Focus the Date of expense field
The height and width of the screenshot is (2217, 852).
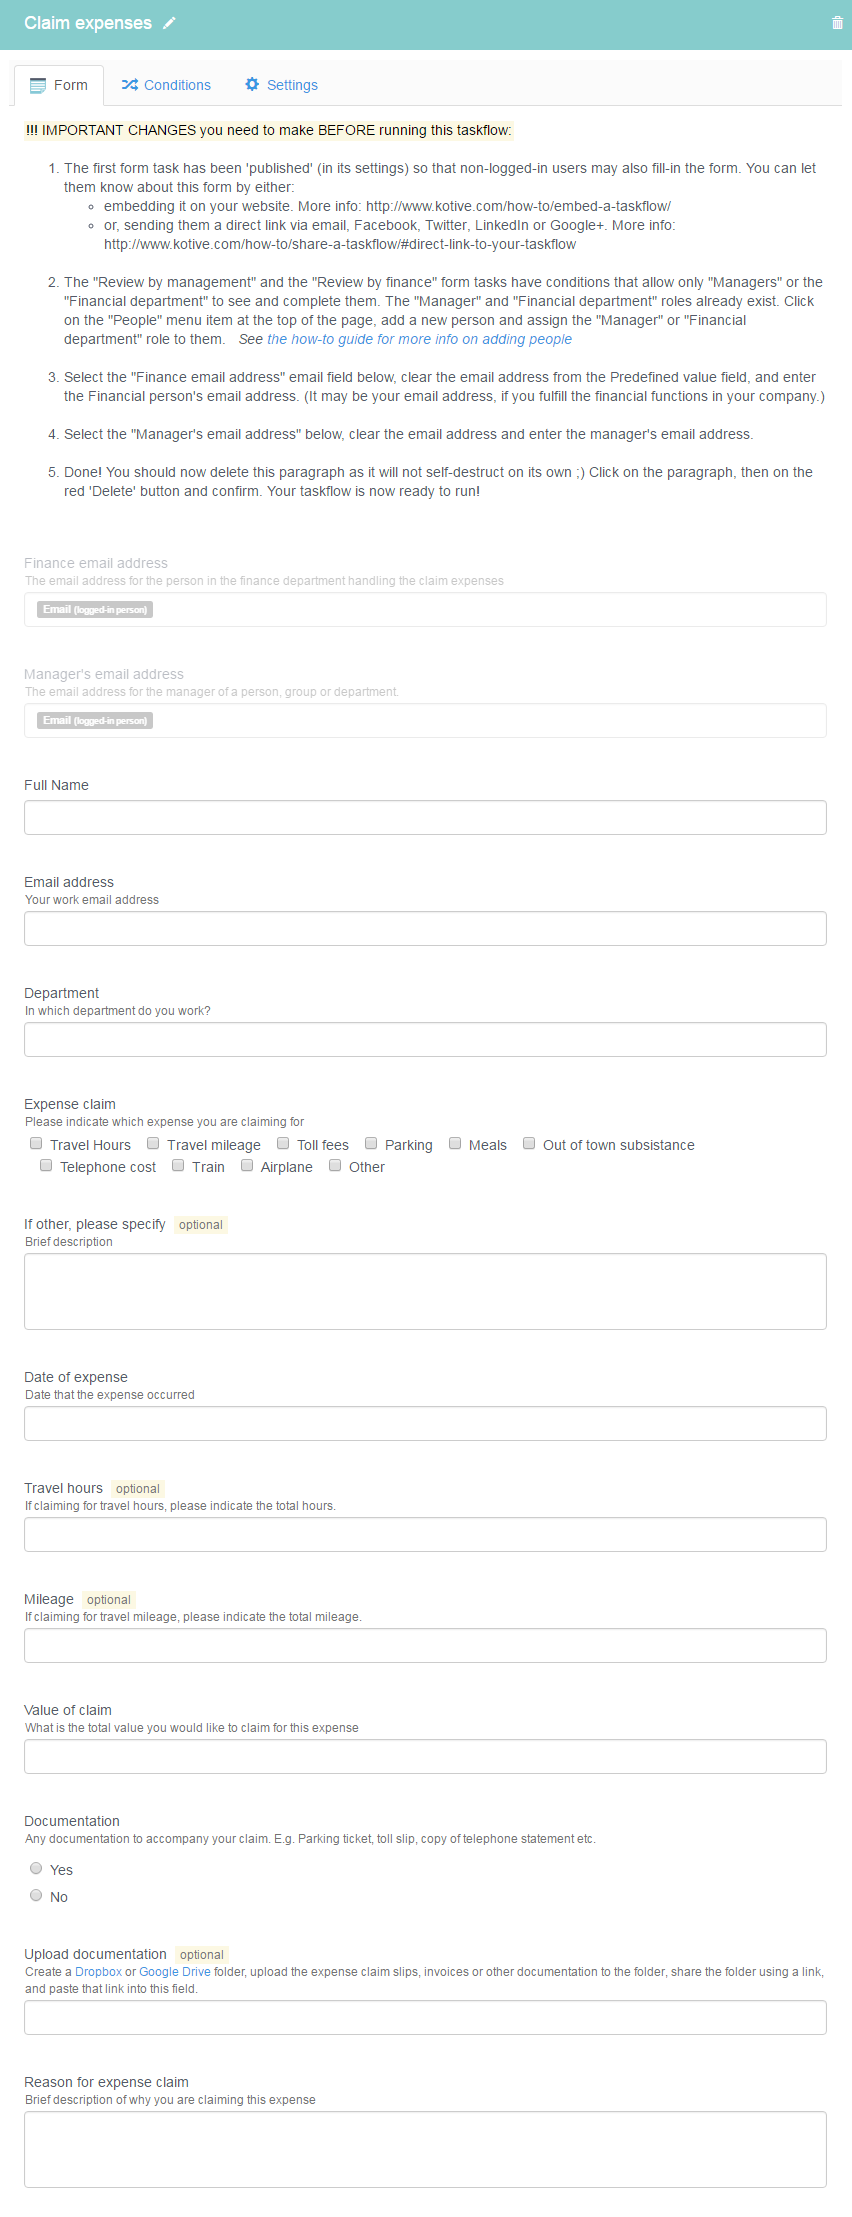pyautogui.click(x=425, y=1423)
